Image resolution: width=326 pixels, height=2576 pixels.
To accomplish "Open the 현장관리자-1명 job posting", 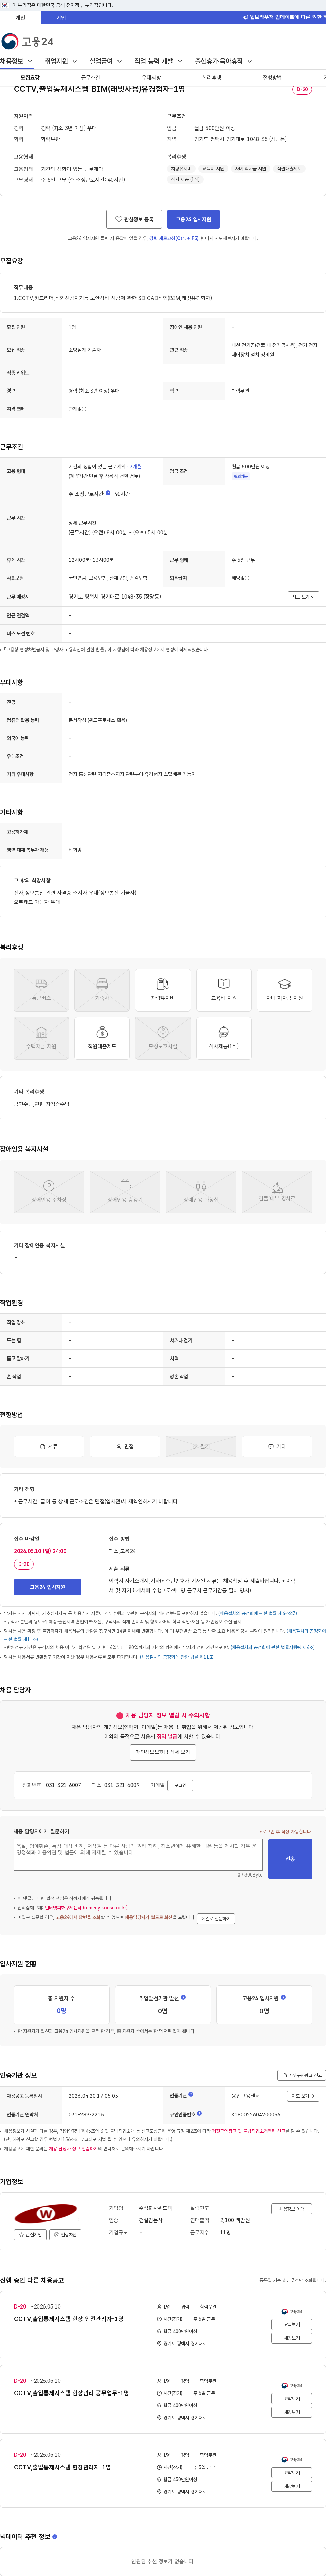I will (63, 2467).
